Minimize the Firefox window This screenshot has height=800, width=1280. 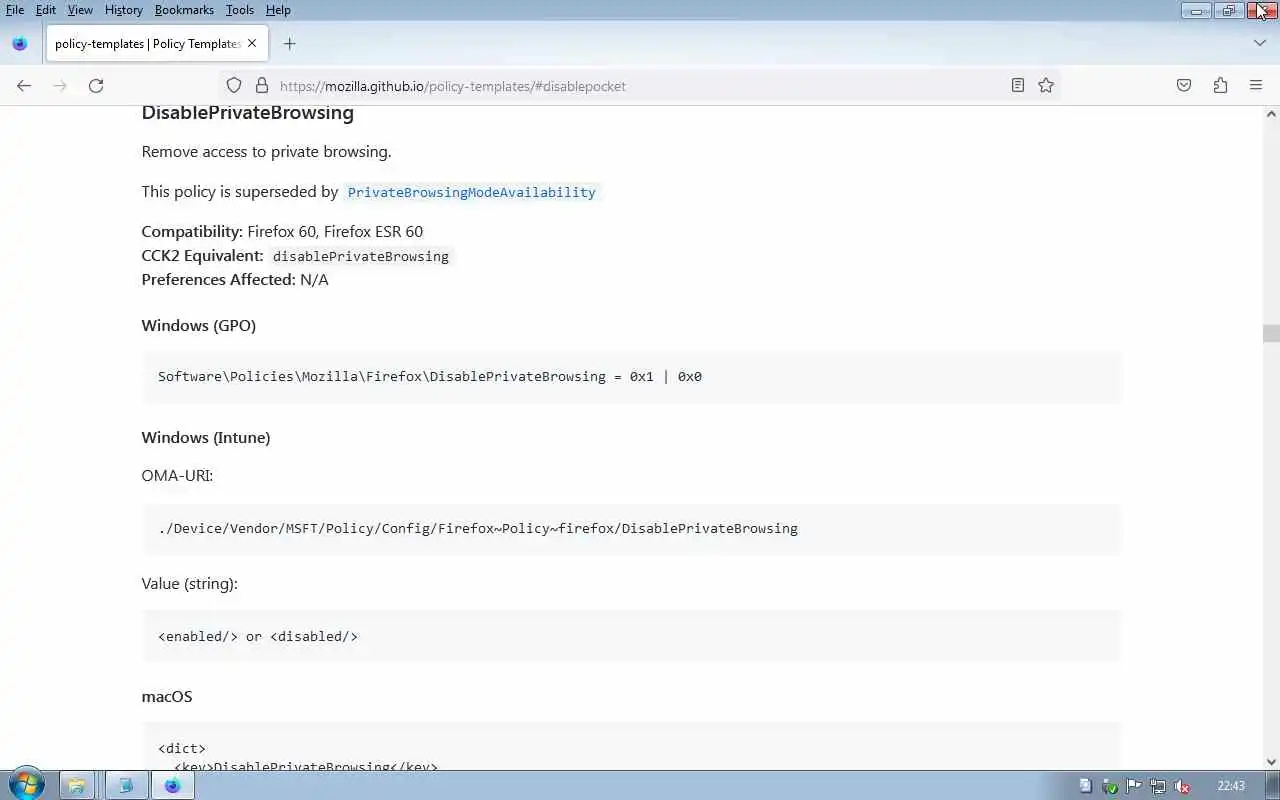(x=1196, y=10)
